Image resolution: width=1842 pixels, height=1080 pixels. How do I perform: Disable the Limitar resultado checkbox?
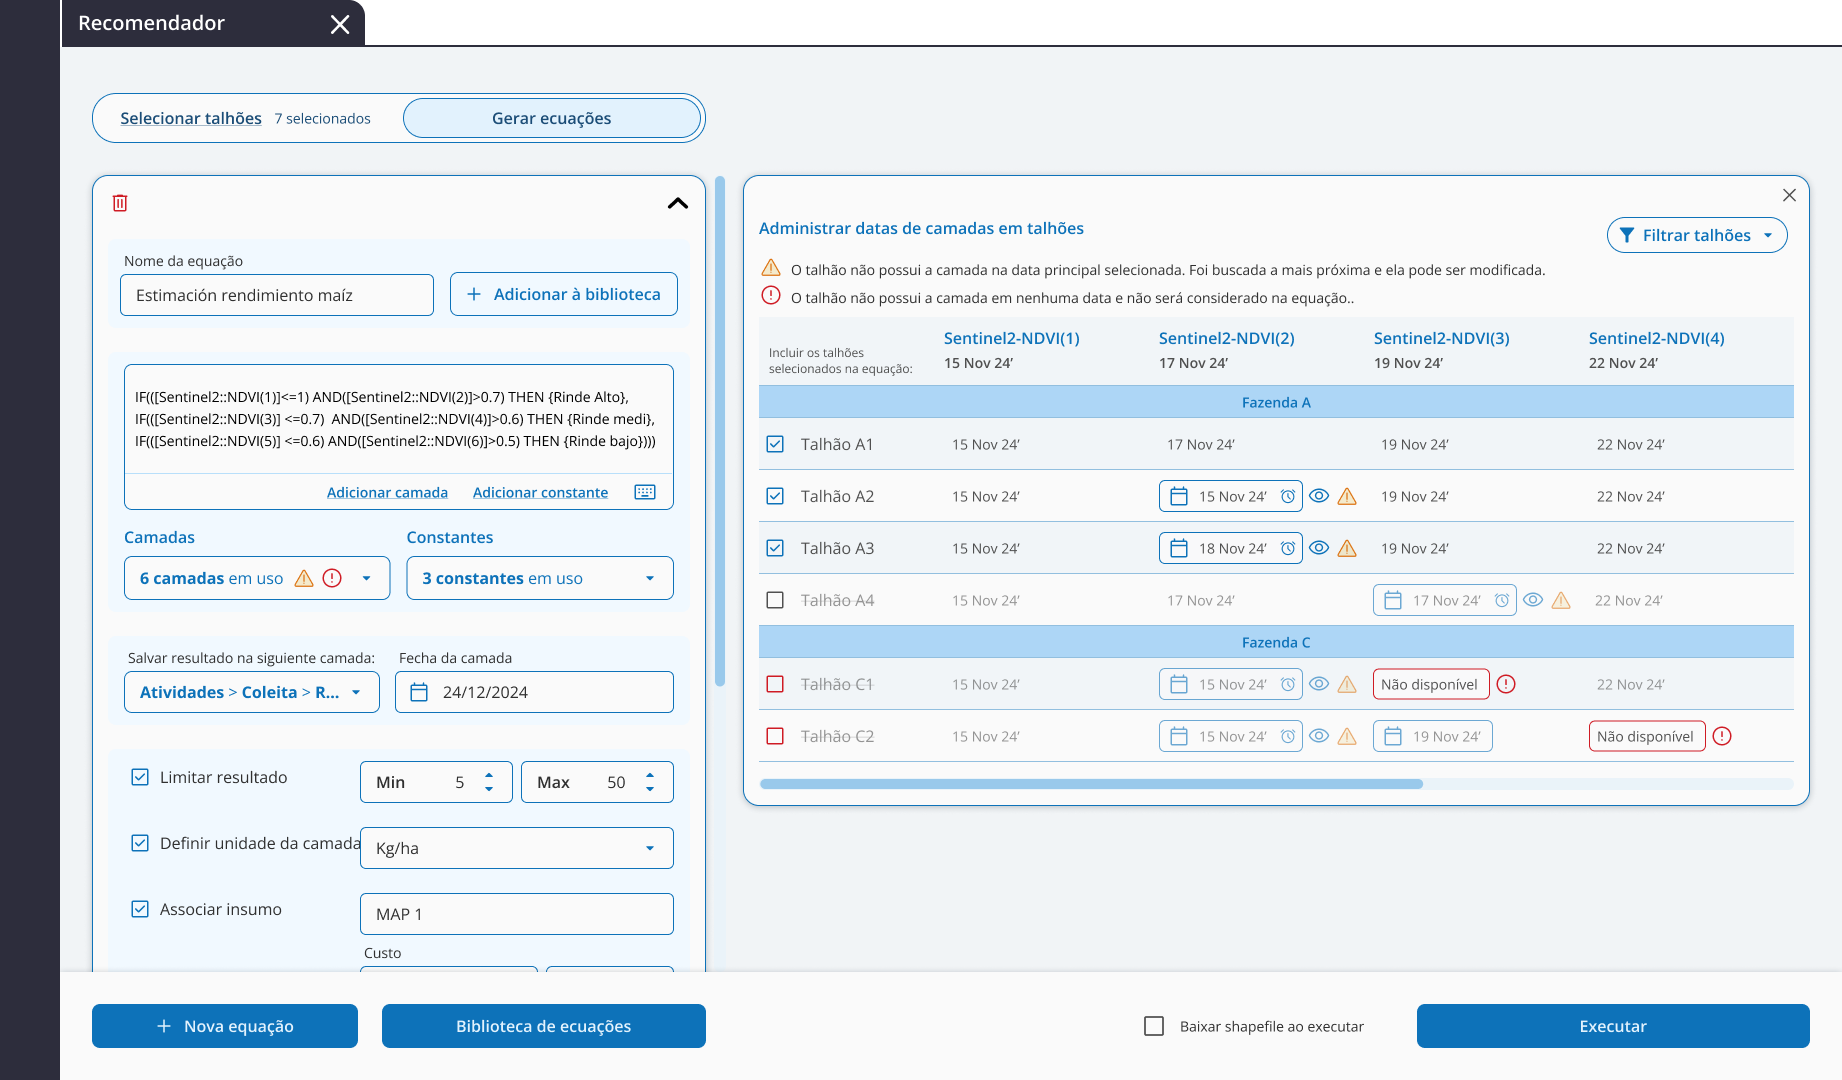coord(140,777)
